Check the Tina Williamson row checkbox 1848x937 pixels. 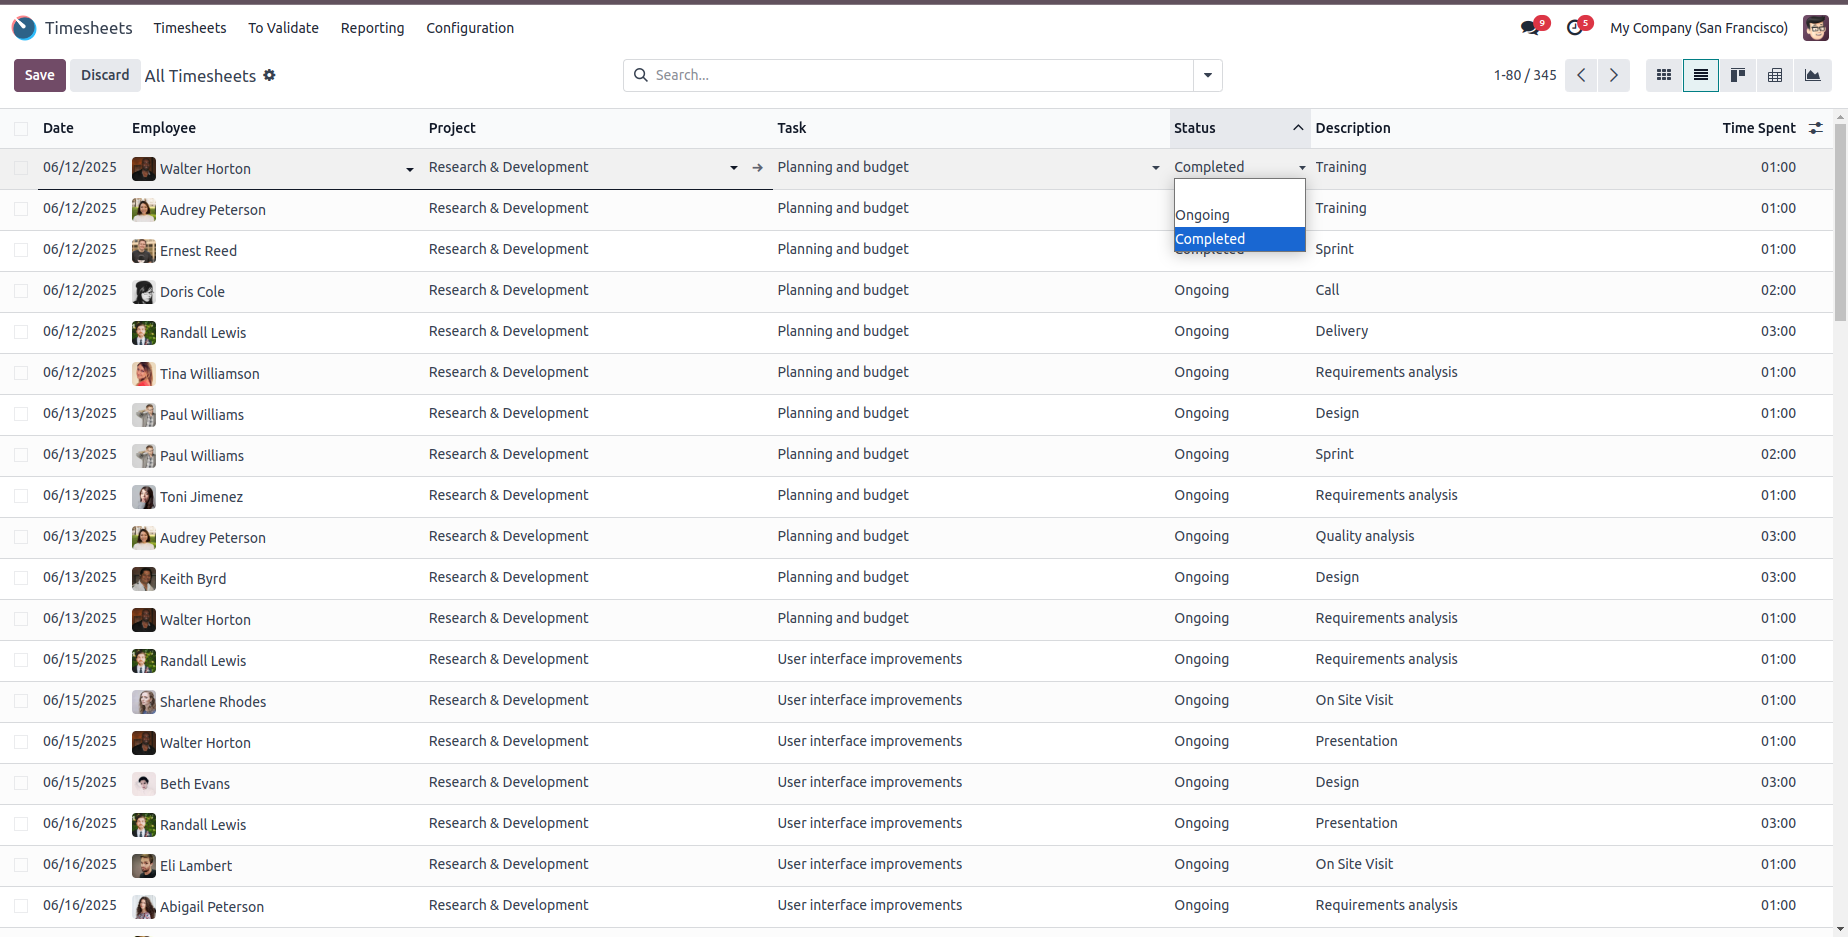click(21, 373)
